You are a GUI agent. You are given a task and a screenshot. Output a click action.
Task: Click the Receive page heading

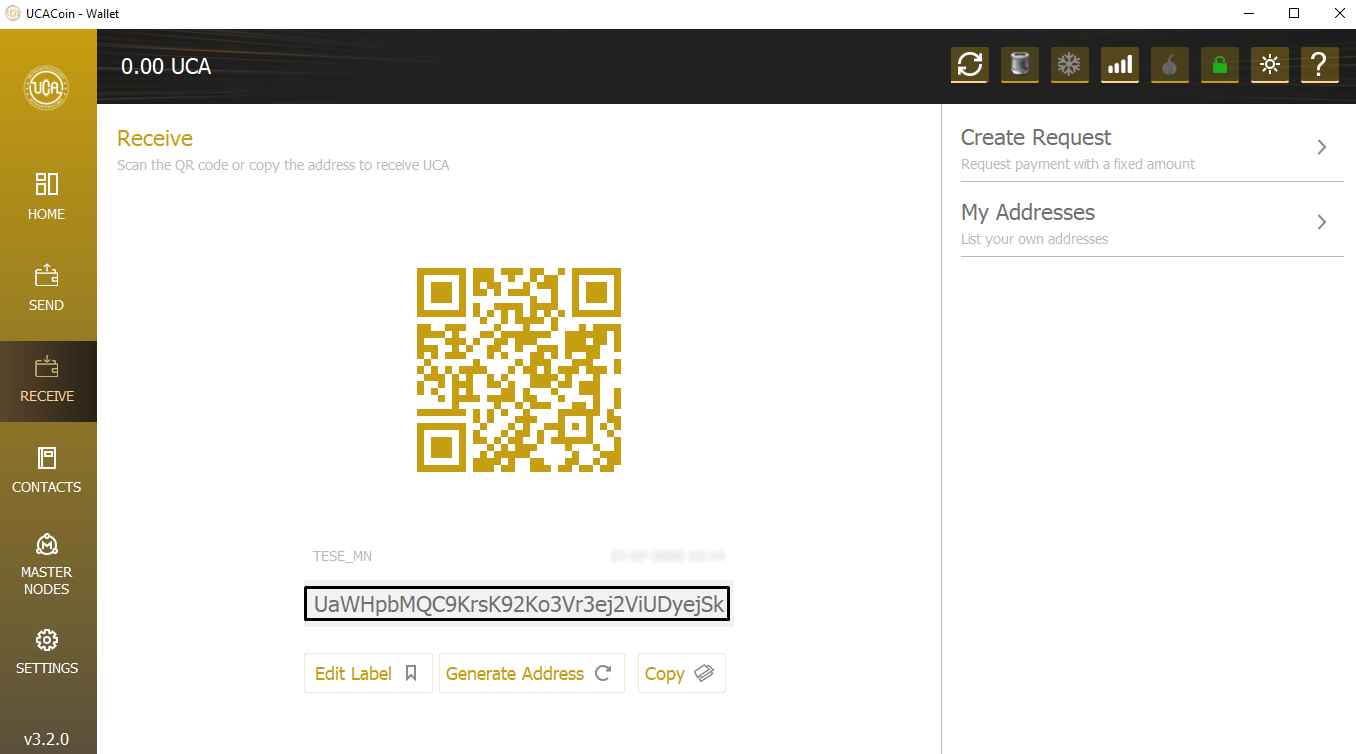[155, 138]
